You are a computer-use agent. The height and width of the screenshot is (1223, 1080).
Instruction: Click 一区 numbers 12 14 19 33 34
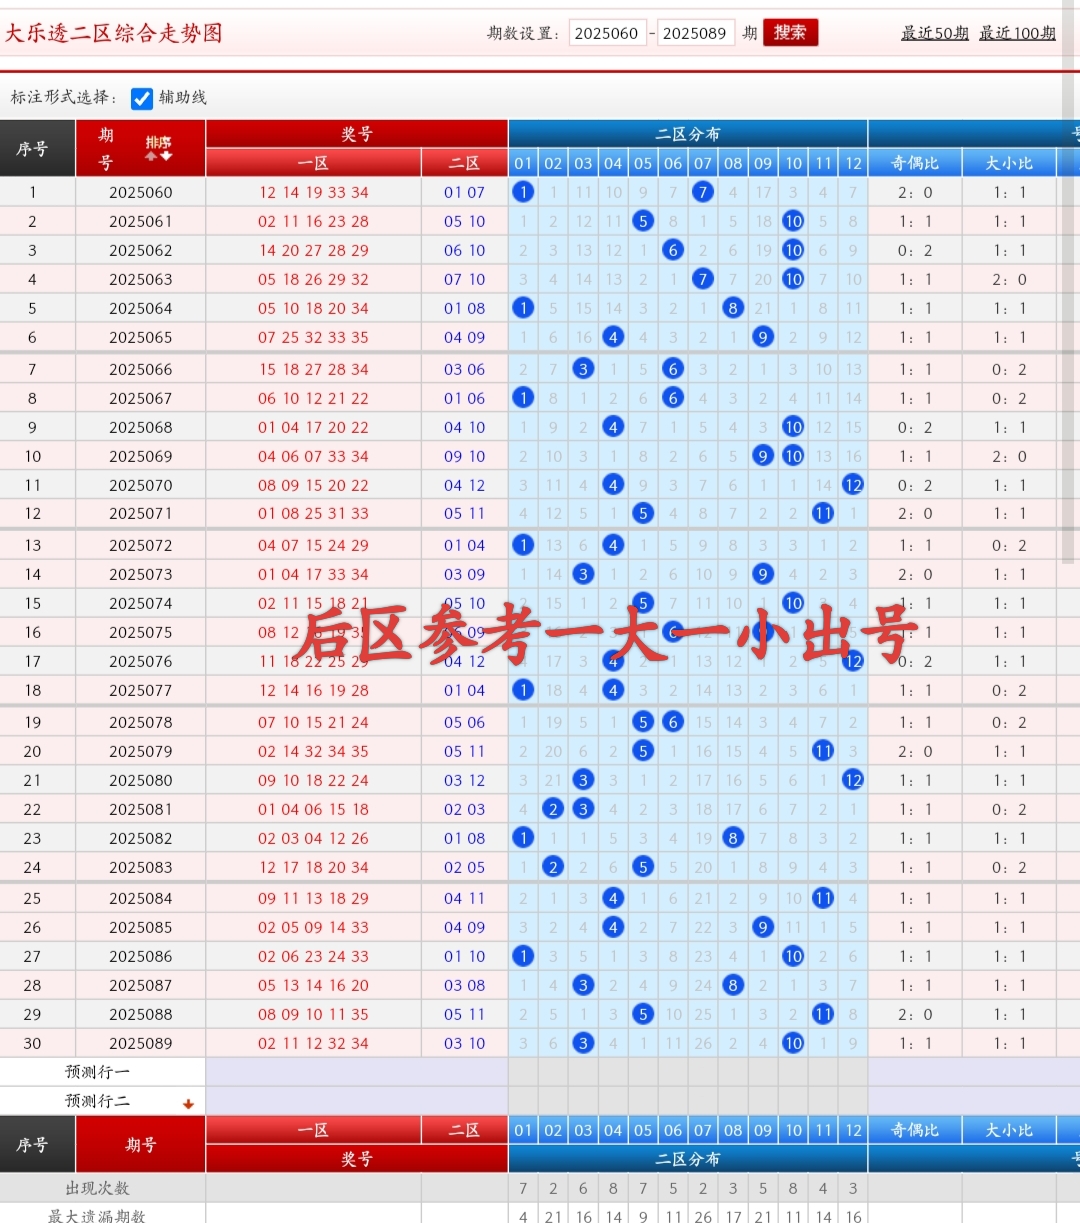tap(313, 192)
